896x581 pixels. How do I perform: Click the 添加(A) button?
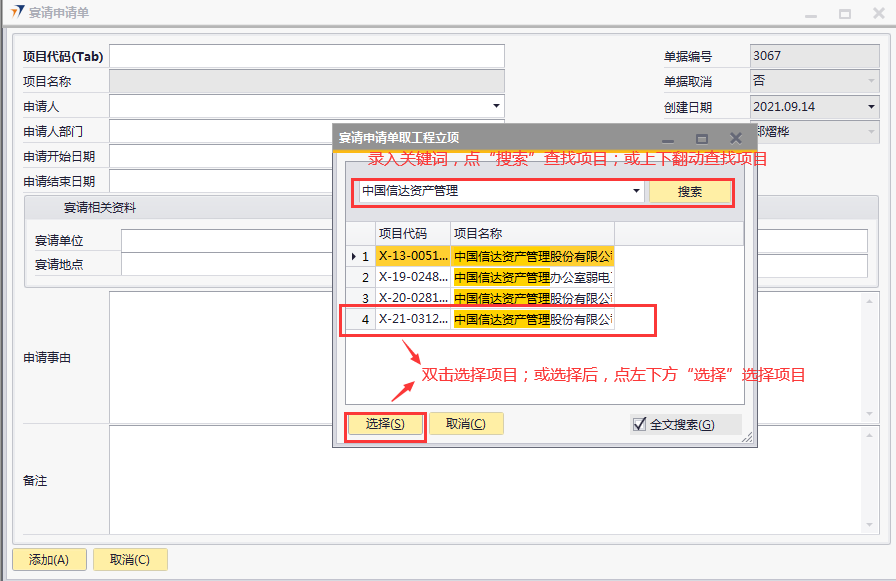49,560
